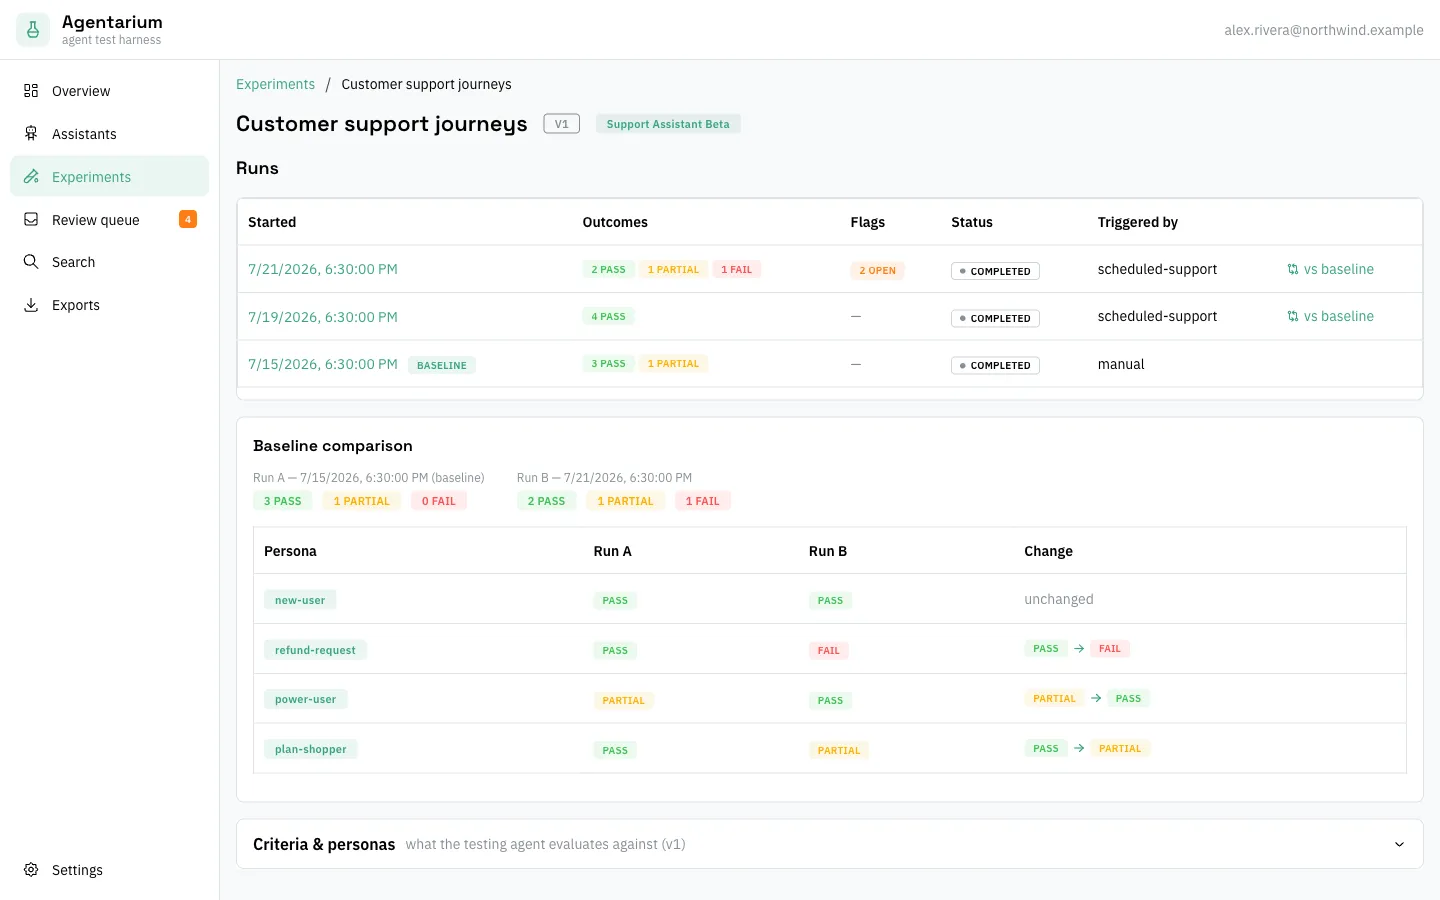Click Run B FAIL result for refund-request
Image resolution: width=1440 pixels, height=900 pixels.
coord(828,650)
